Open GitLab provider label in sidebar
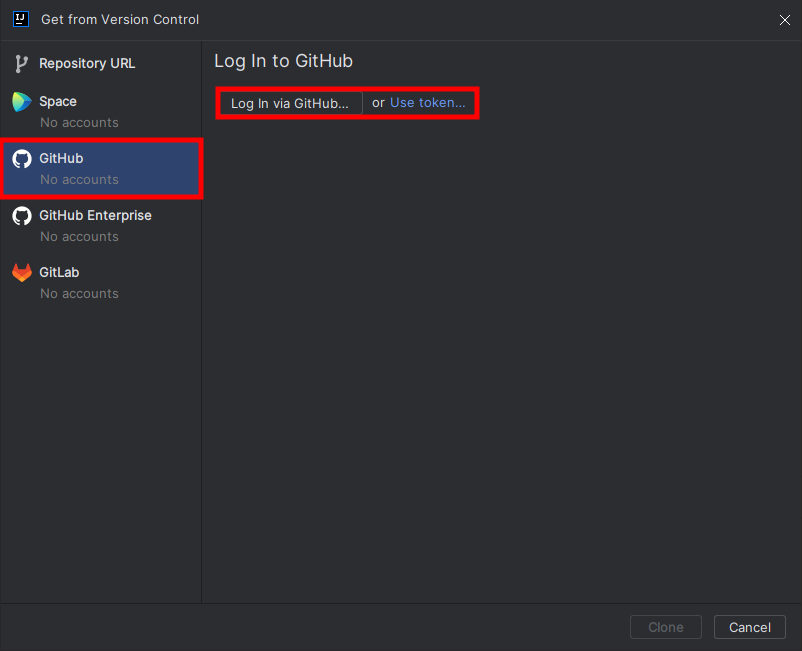Screen dimensions: 802x651 click(x=59, y=272)
